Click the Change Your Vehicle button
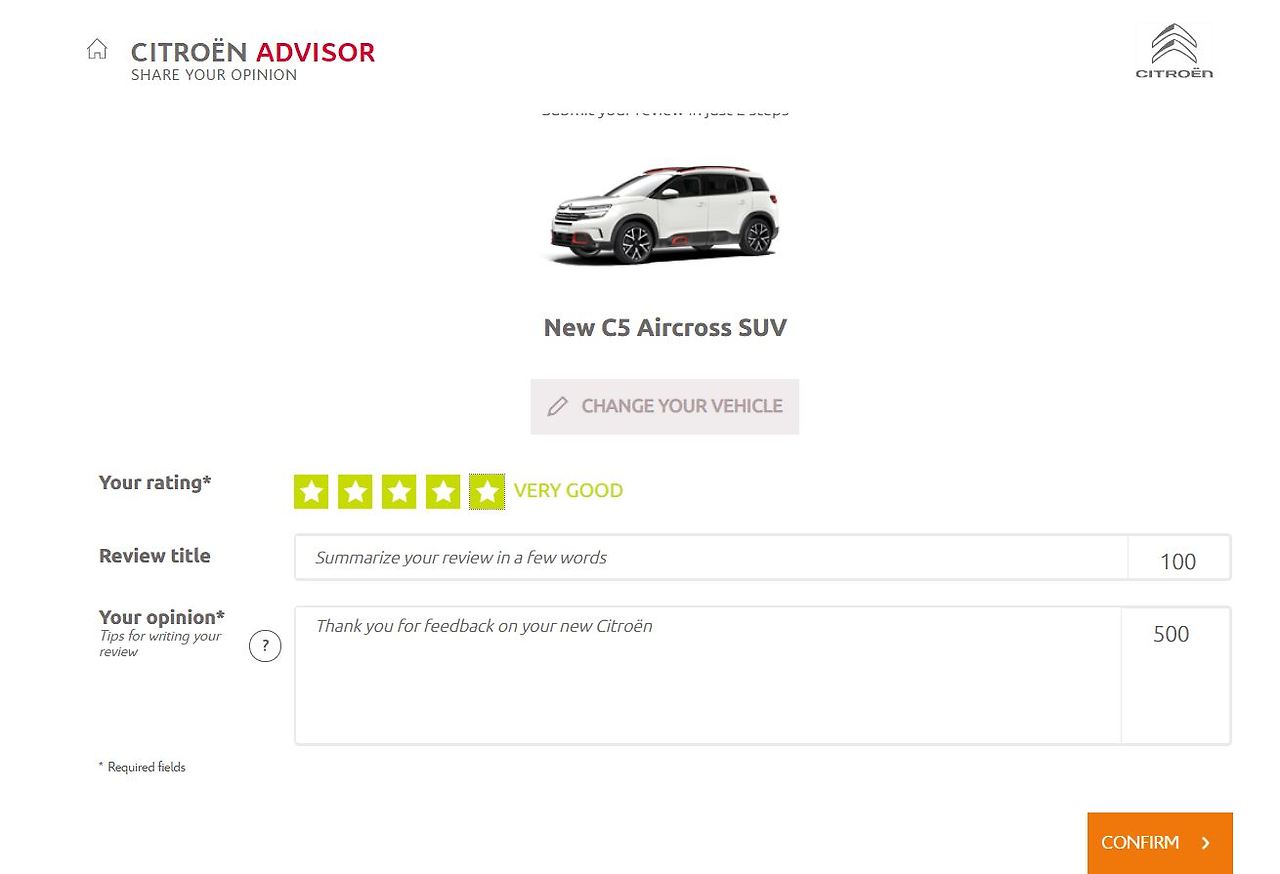This screenshot has width=1280, height=874. tap(665, 406)
